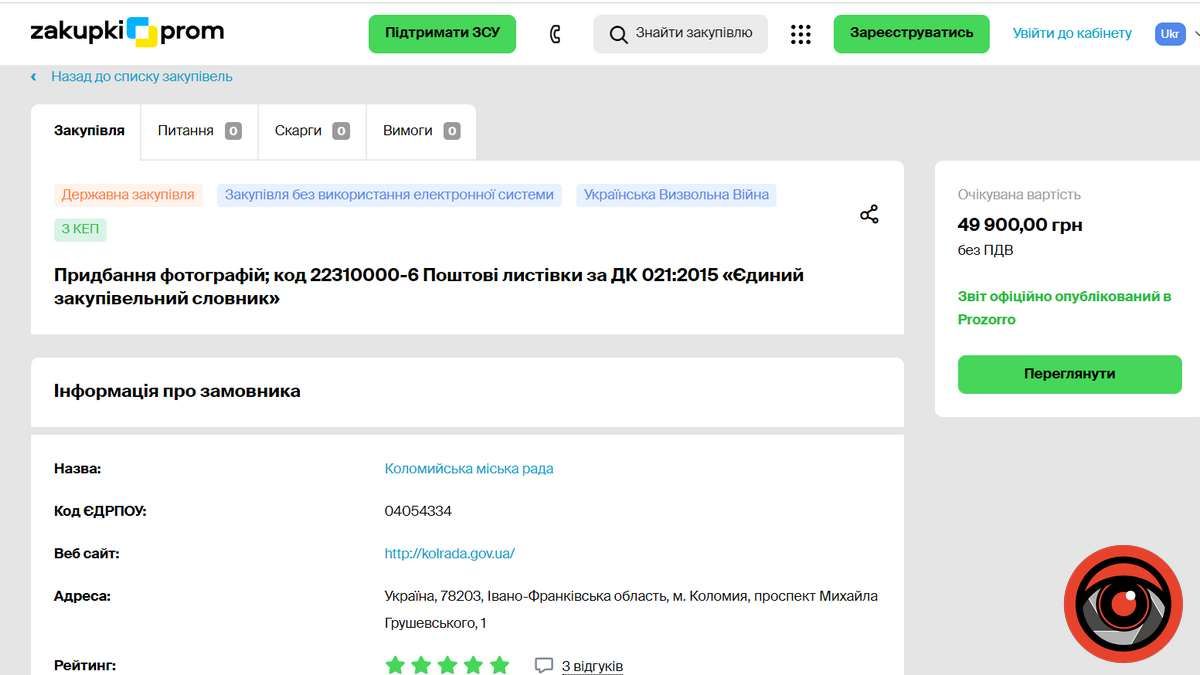Click the speech-bubble icon next to reviews
Viewport: 1200px width, 675px height.
[544, 664]
